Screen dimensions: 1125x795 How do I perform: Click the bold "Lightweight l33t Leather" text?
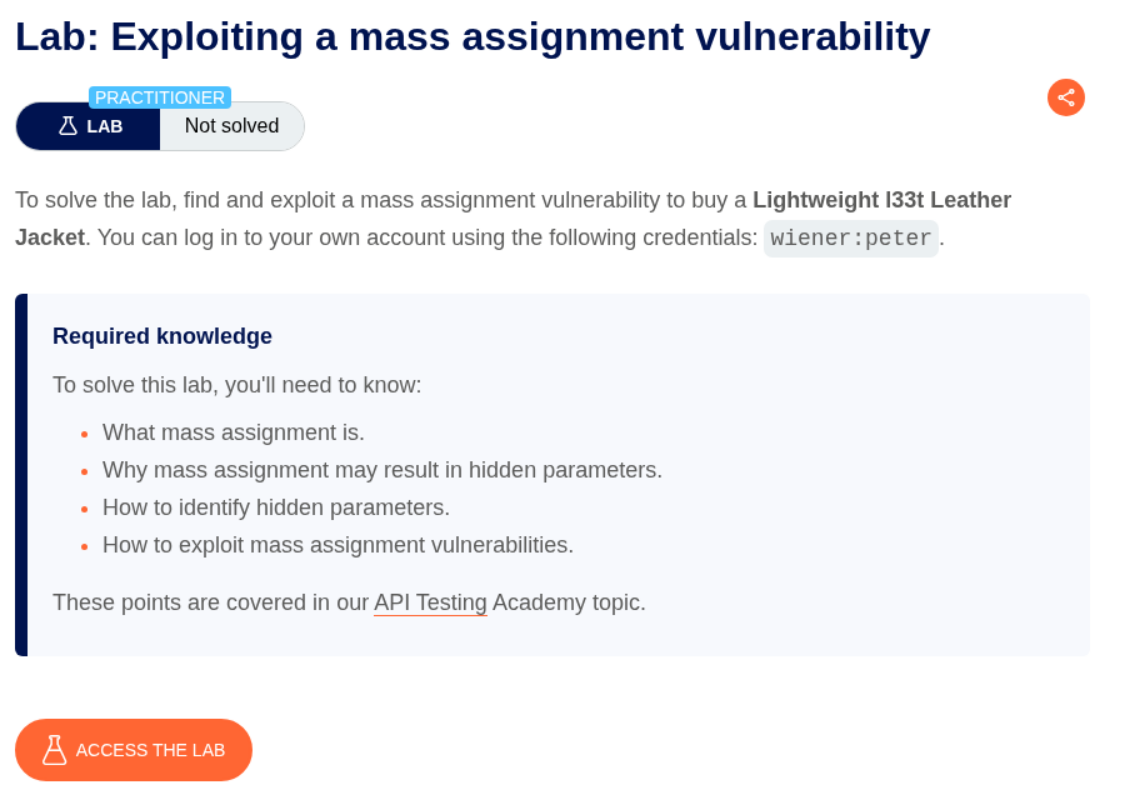881,200
